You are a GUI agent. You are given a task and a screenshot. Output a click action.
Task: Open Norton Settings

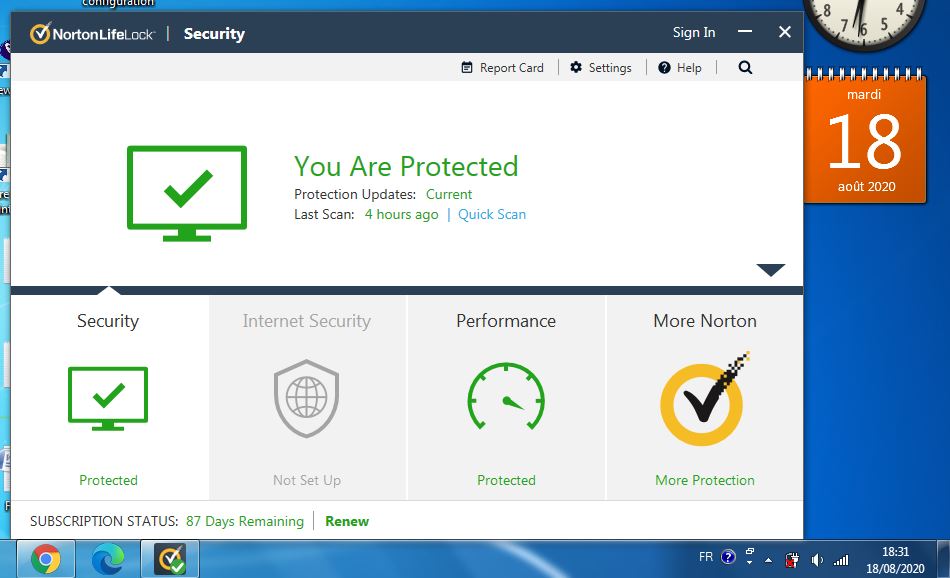(x=601, y=68)
